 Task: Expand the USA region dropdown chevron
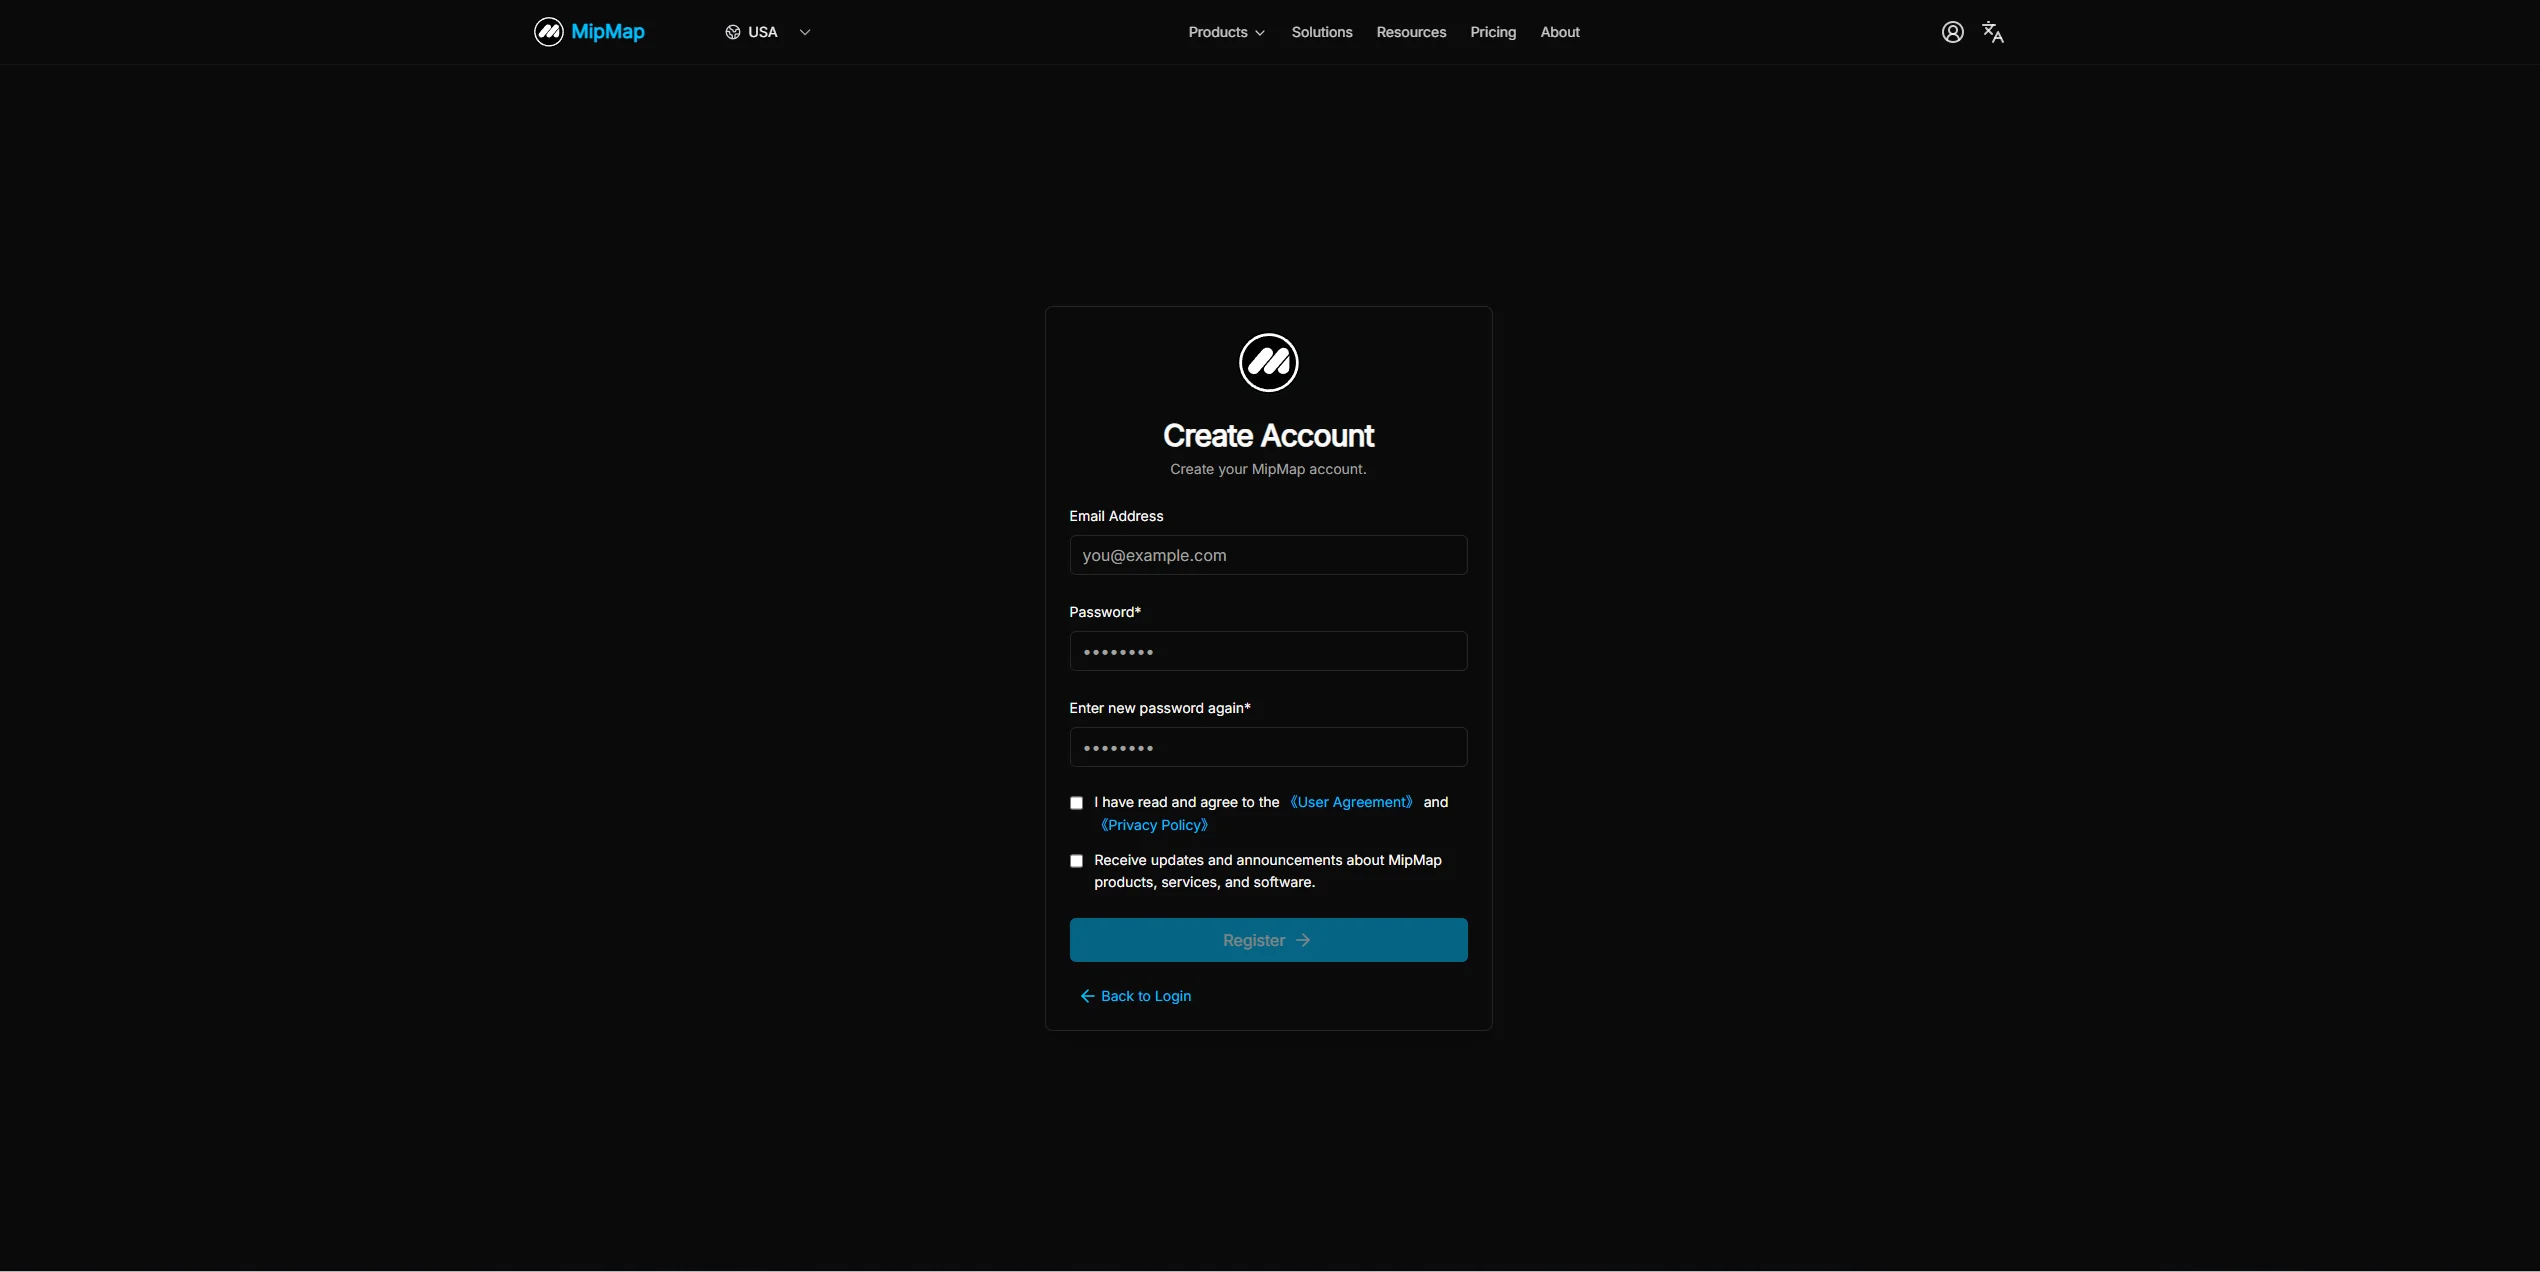coord(805,32)
